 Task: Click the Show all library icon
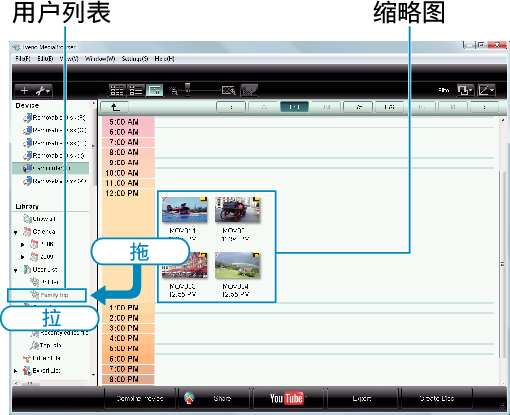pyautogui.click(x=27, y=219)
